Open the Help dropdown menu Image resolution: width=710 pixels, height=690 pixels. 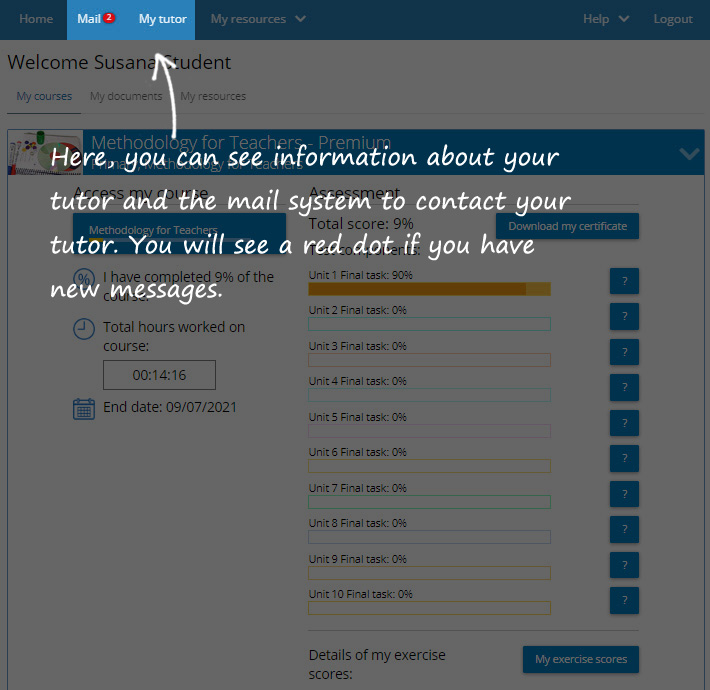(x=606, y=19)
